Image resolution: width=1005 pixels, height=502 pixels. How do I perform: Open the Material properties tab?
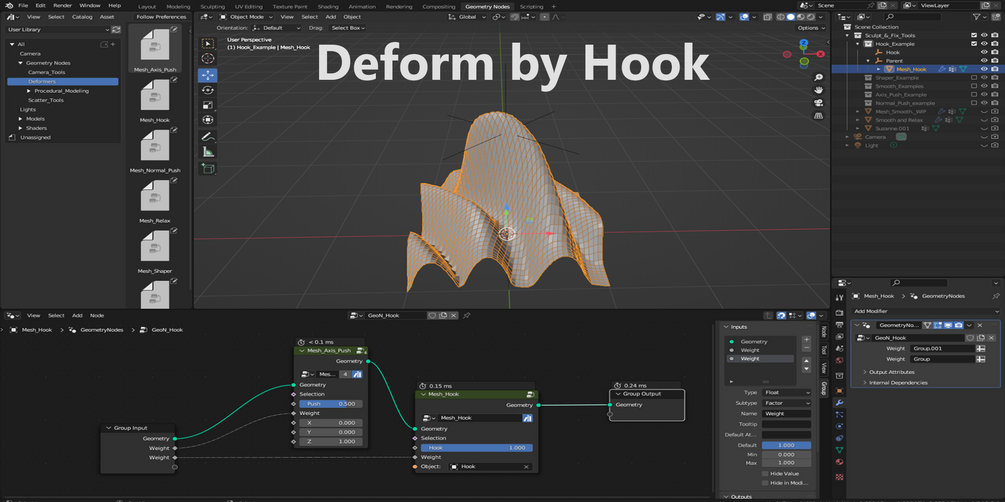(x=840, y=462)
